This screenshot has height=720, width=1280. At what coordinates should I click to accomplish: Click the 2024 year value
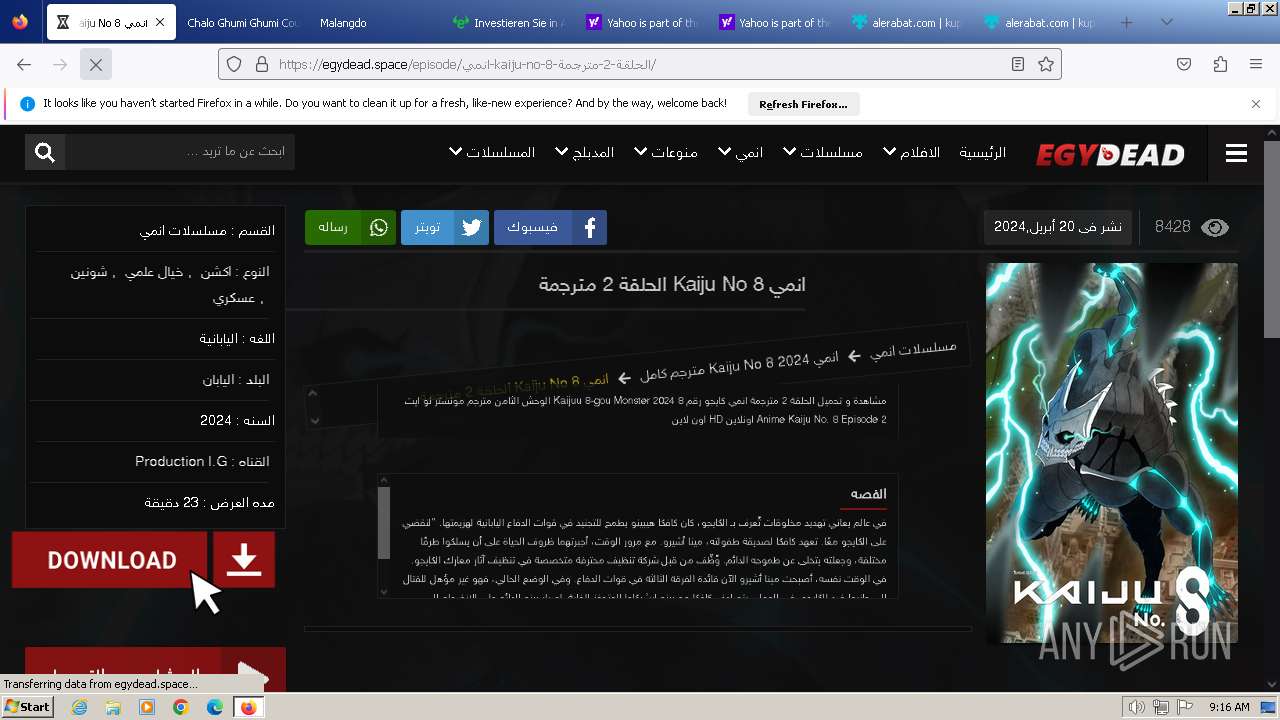click(216, 421)
